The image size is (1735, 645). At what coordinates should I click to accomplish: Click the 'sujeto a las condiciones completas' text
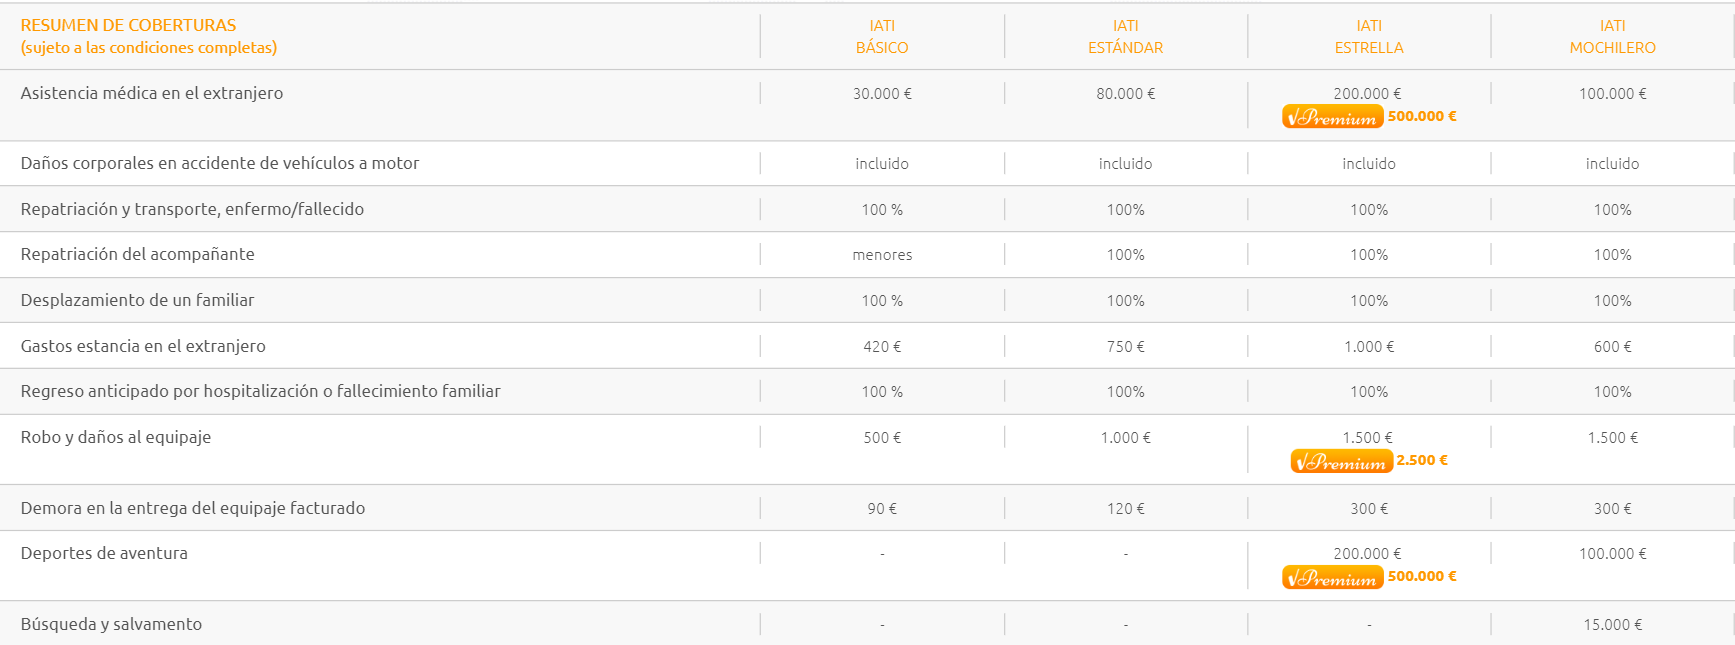pos(149,48)
